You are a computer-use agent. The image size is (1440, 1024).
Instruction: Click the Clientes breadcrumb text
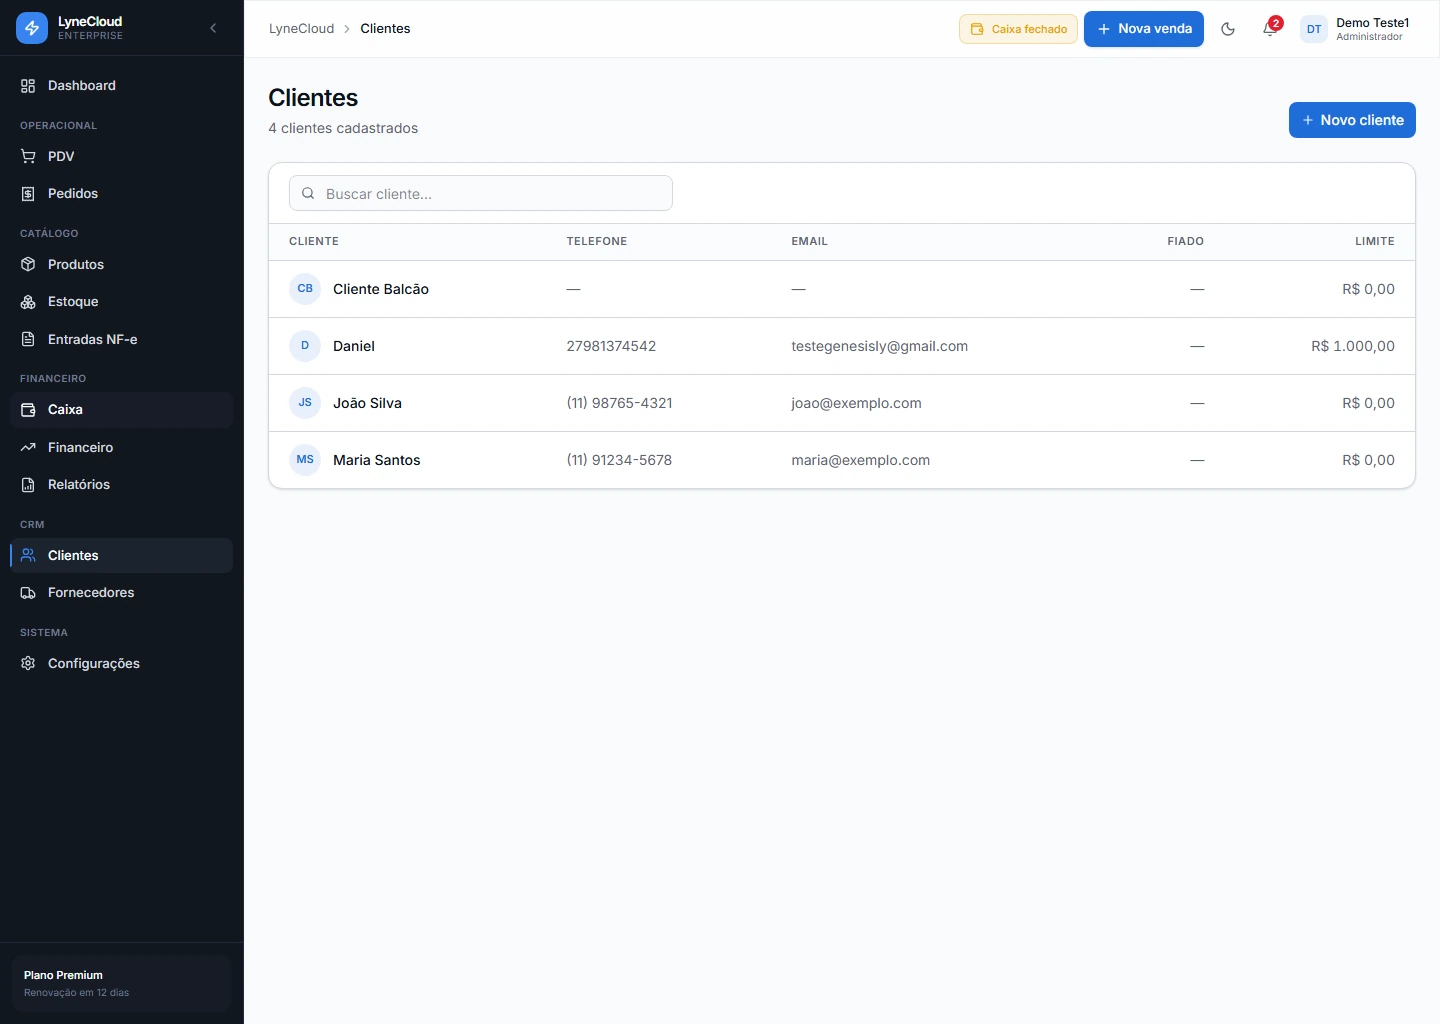385,29
